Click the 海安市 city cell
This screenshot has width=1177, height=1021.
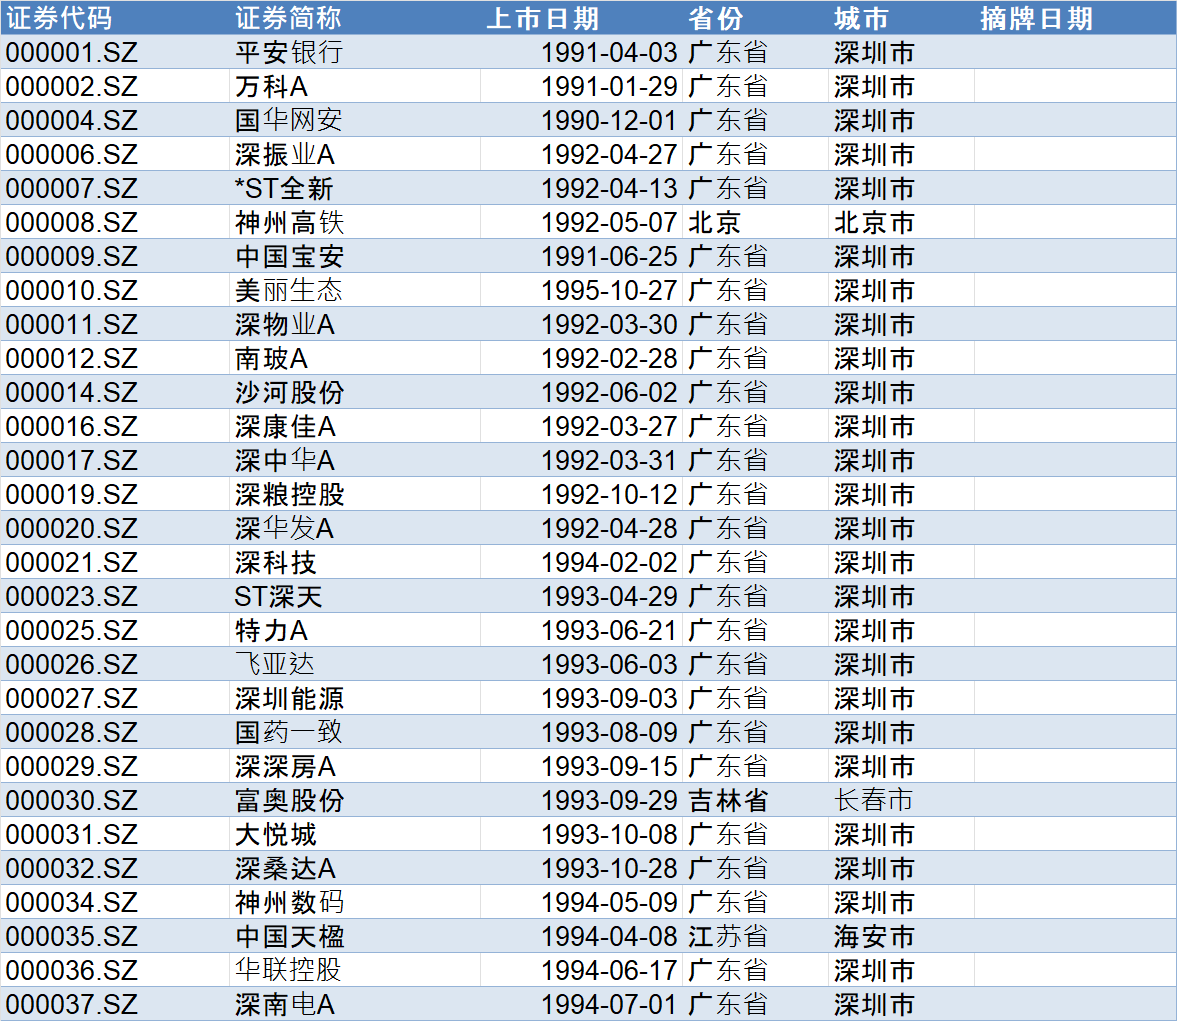coord(901,936)
